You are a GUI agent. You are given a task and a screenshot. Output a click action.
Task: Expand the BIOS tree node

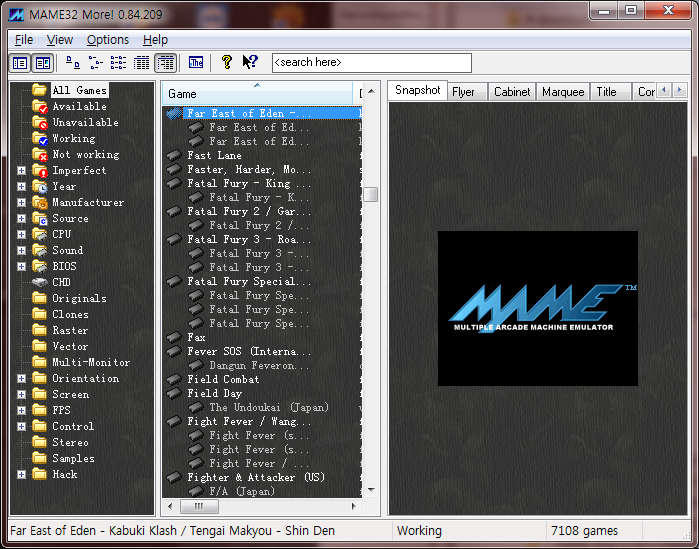pos(21,266)
